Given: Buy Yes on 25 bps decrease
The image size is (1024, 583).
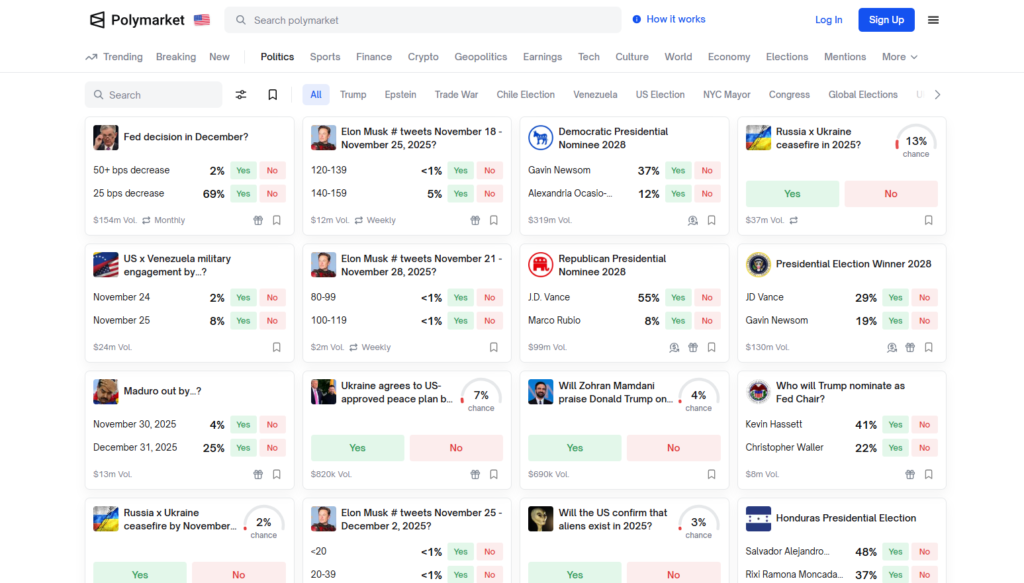Looking at the screenshot, I should coord(243,194).
